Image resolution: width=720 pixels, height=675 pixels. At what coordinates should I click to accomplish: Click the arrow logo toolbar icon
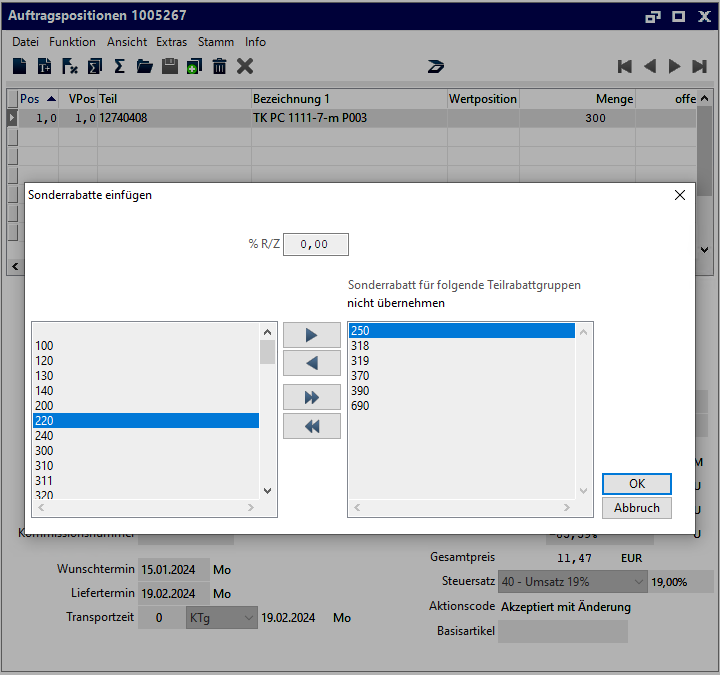point(436,67)
